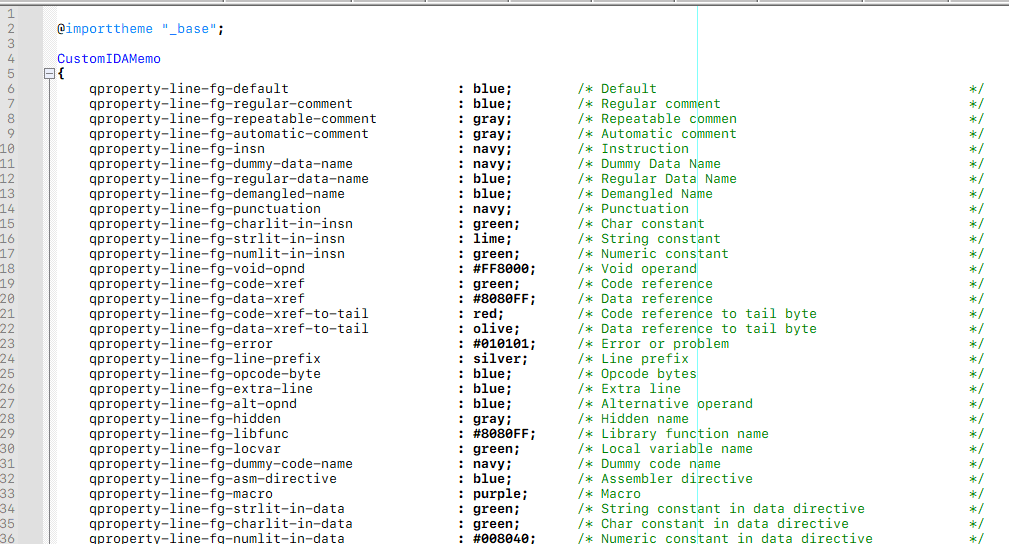
Task: Click 'qproperty-line-fg-regular-comment' property name
Action: pos(221,104)
